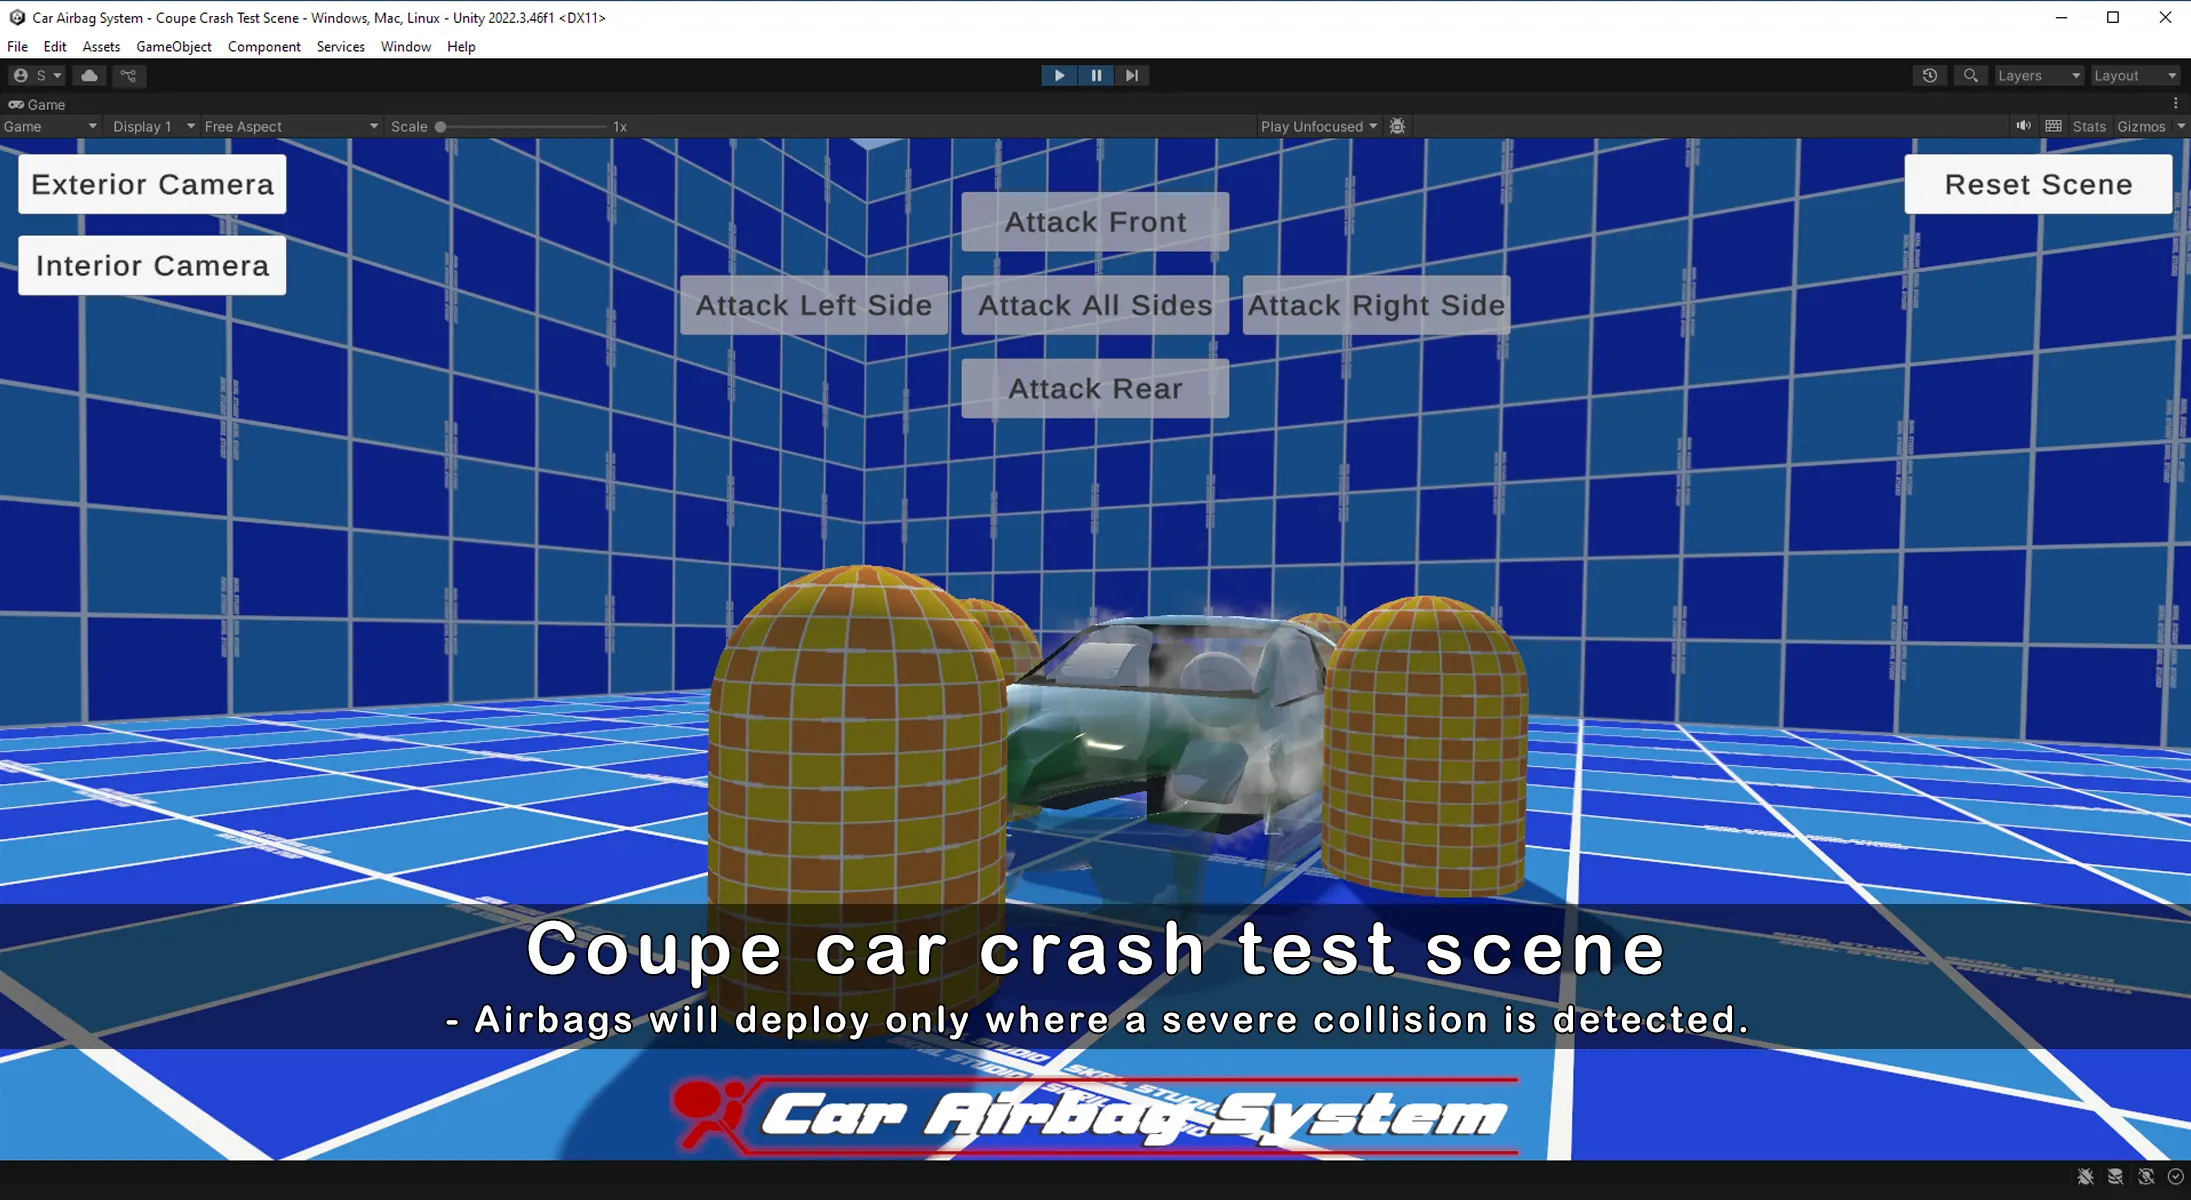The width and height of the screenshot is (2191, 1200).
Task: Open the version control icon in the toolbar
Action: coord(128,76)
